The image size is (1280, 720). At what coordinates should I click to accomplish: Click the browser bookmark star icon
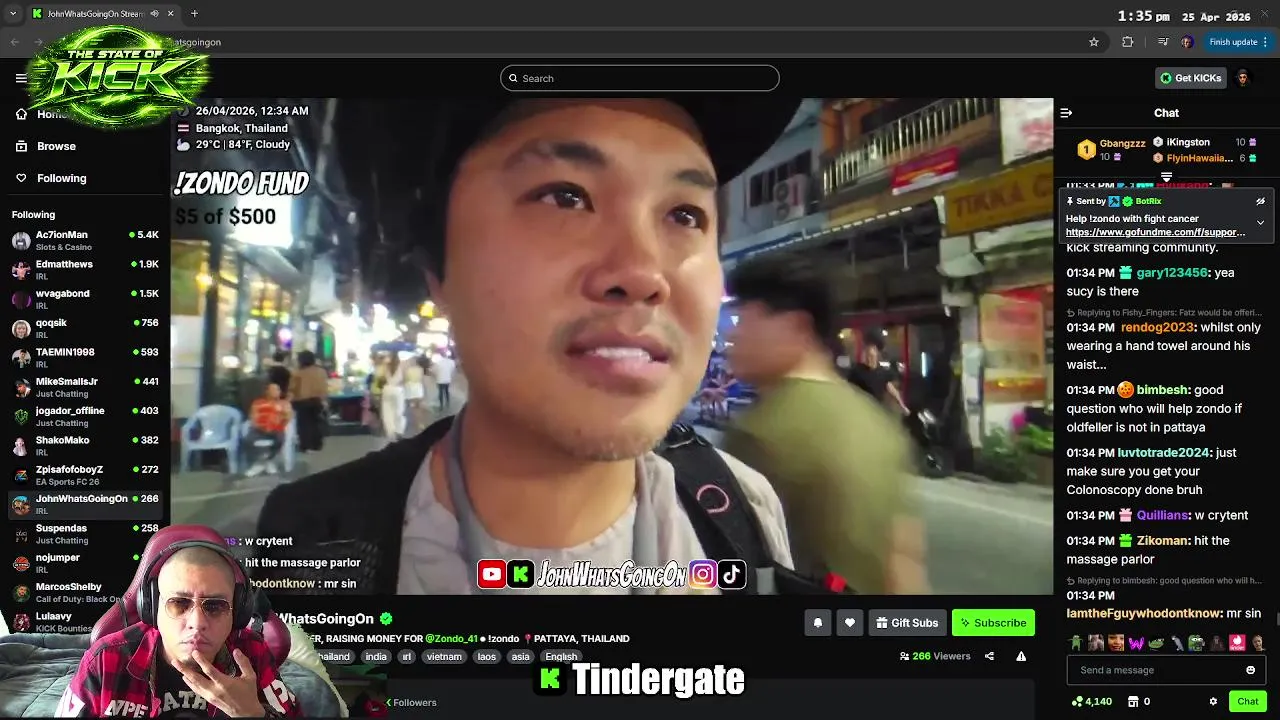tap(1094, 42)
